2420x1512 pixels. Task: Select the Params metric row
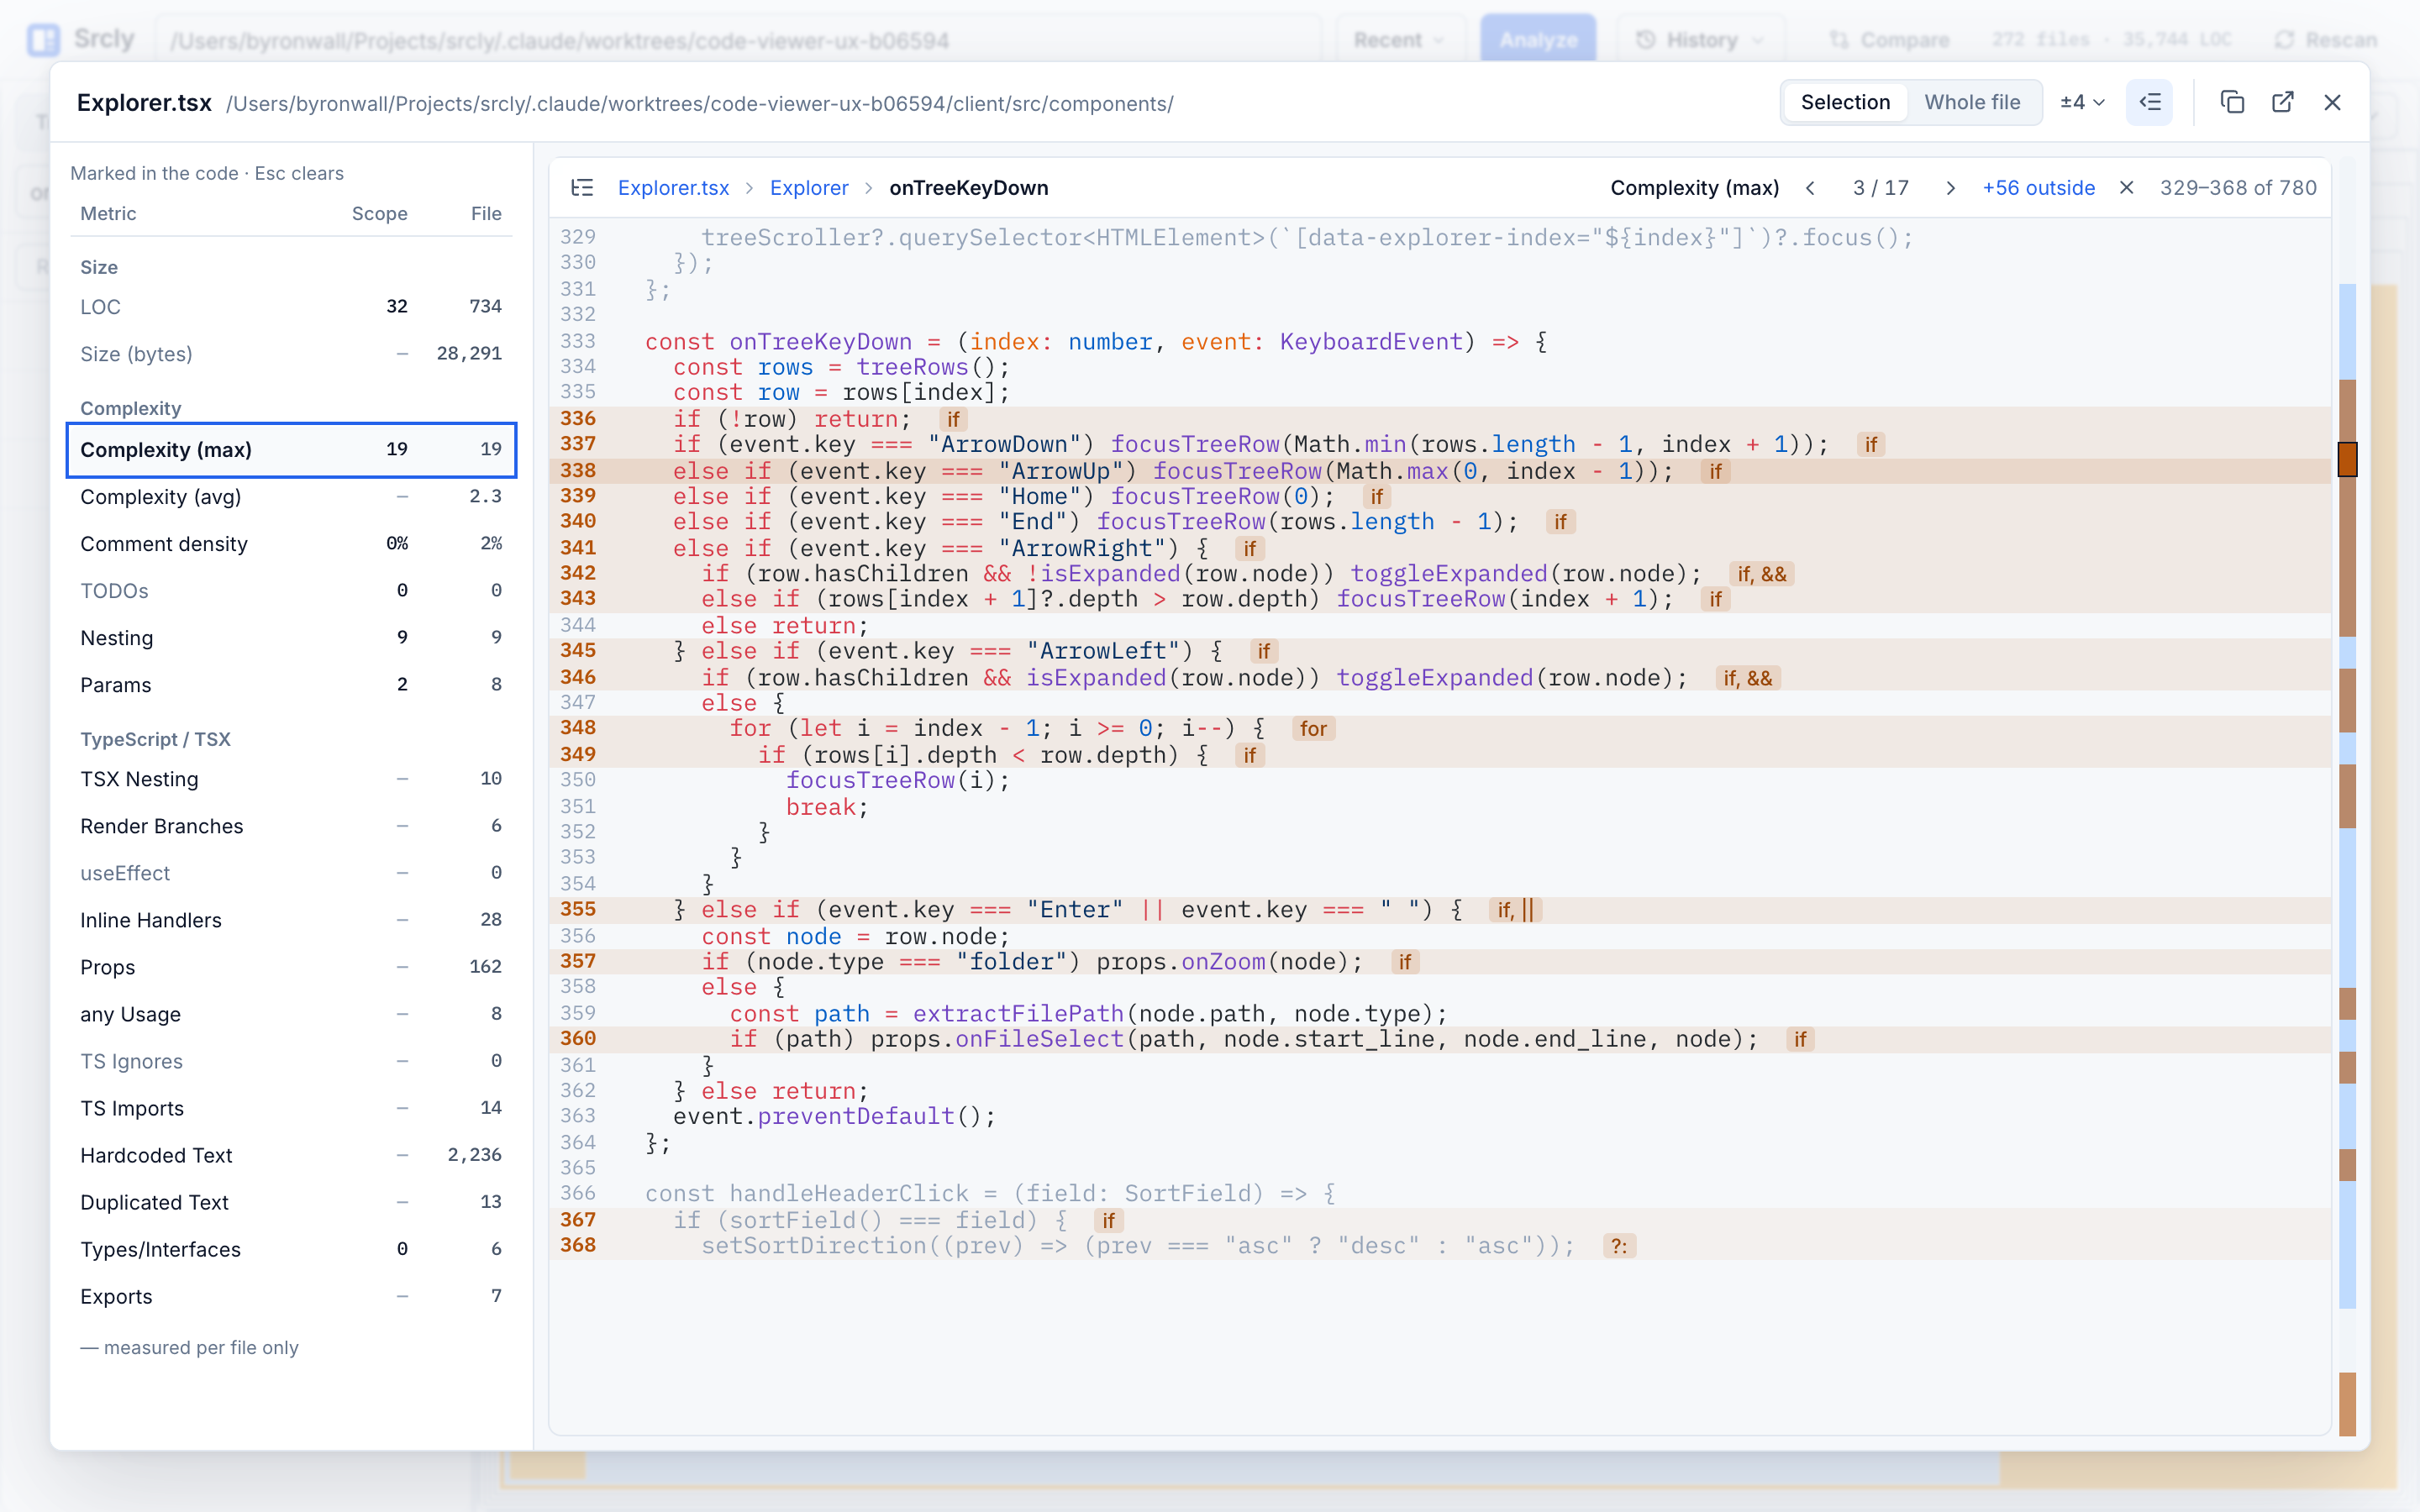[291, 684]
